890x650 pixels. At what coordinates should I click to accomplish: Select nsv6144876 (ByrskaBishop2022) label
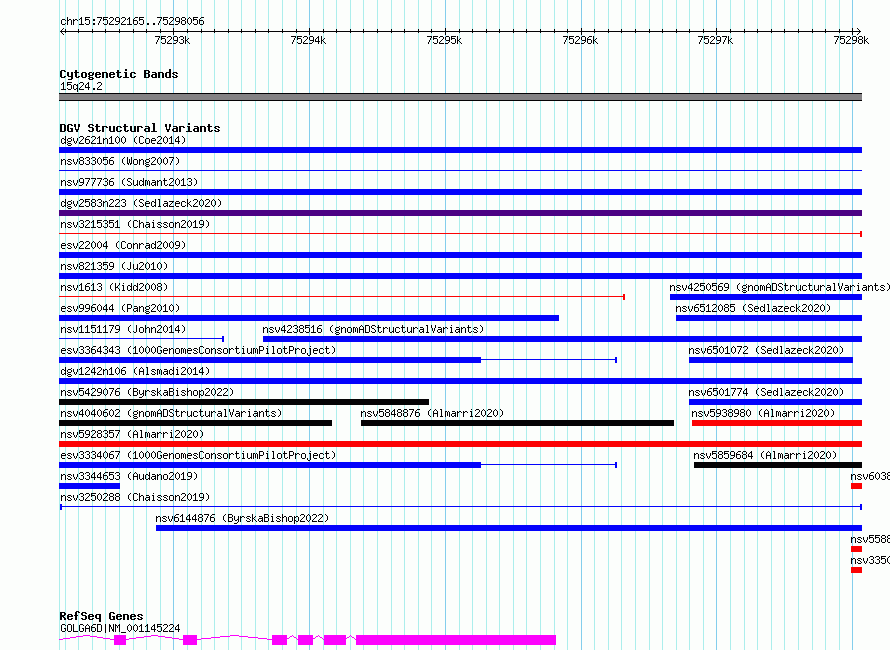pos(242,518)
